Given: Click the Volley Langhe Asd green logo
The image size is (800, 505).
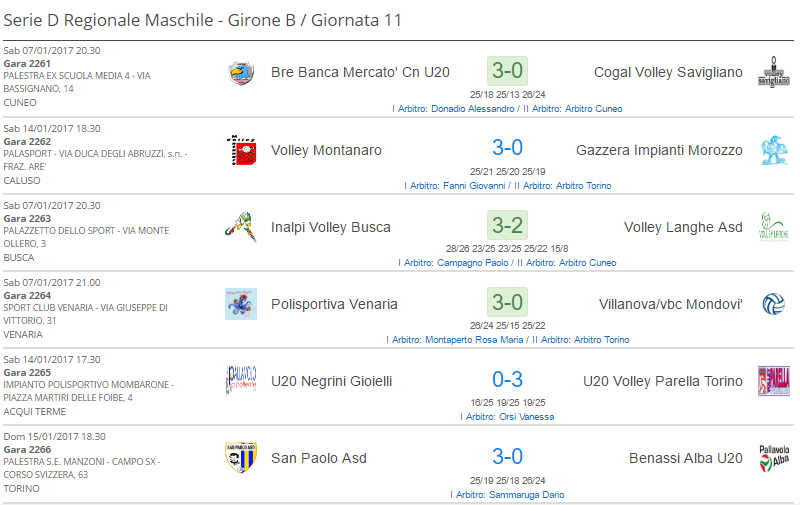Looking at the screenshot, I should [773, 227].
